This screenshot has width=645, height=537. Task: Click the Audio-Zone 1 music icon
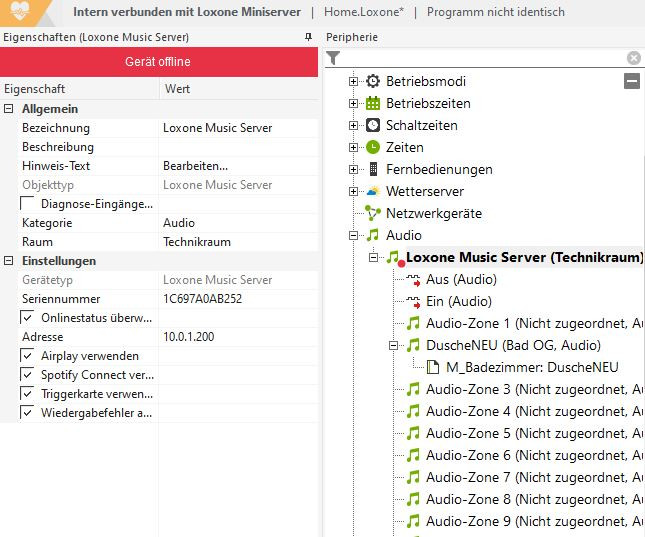click(x=413, y=323)
